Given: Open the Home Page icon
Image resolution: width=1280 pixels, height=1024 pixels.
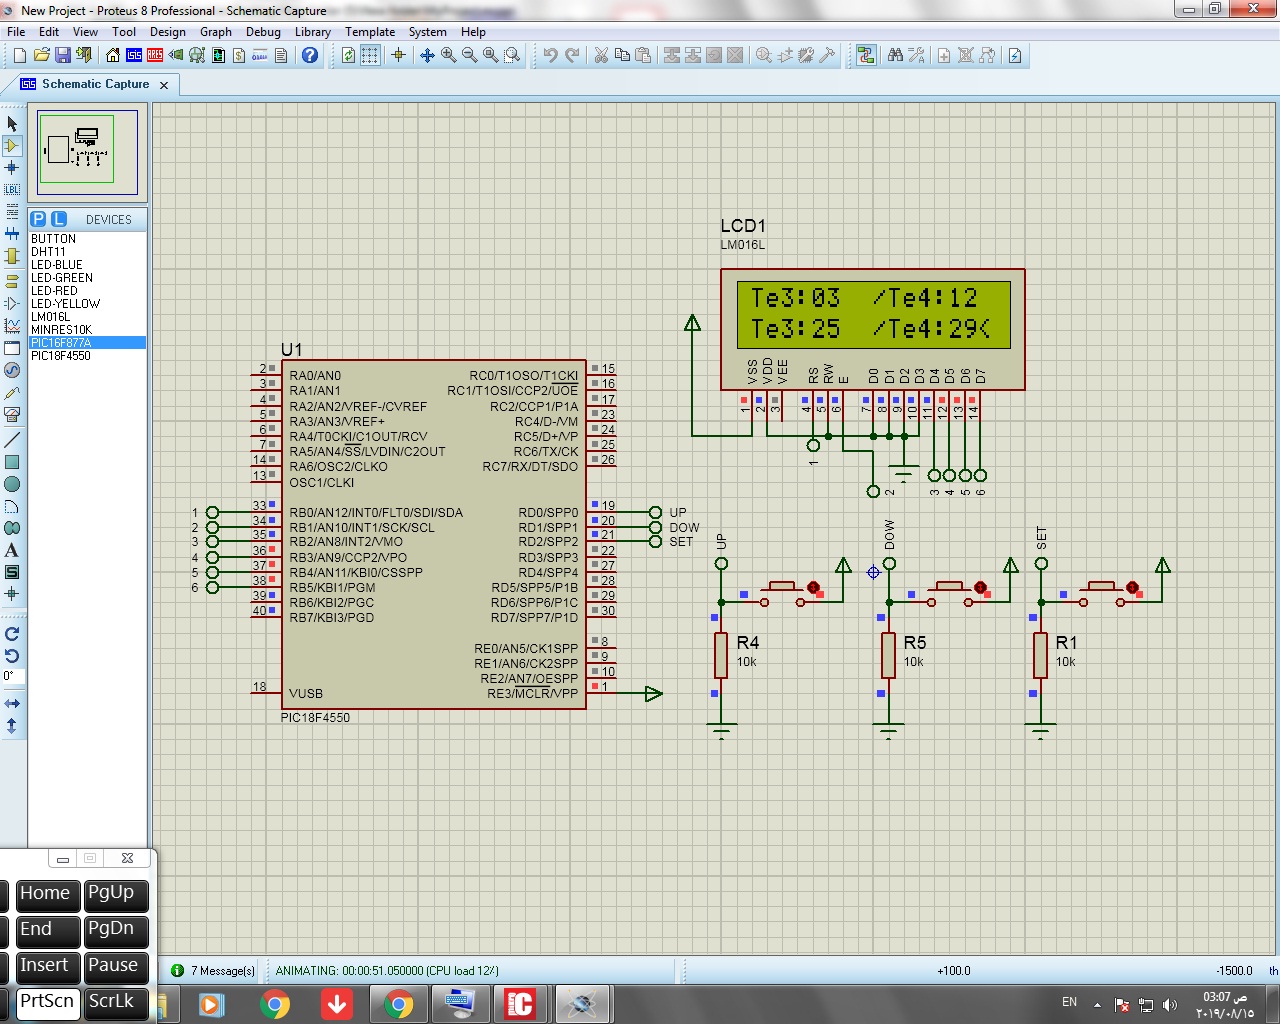Looking at the screenshot, I should coord(113,56).
